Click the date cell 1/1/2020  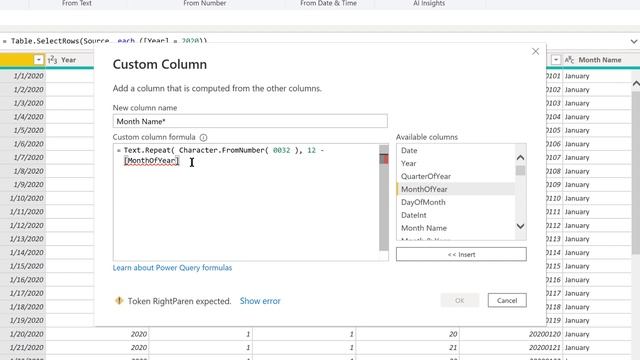[23, 76]
